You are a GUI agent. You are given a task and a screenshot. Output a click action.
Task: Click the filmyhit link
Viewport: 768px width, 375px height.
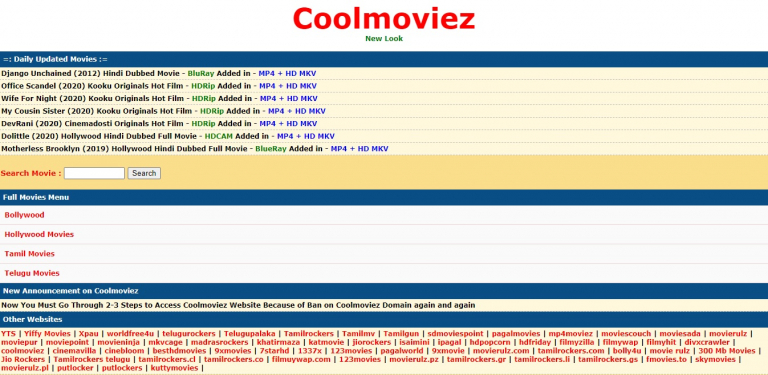coord(661,342)
